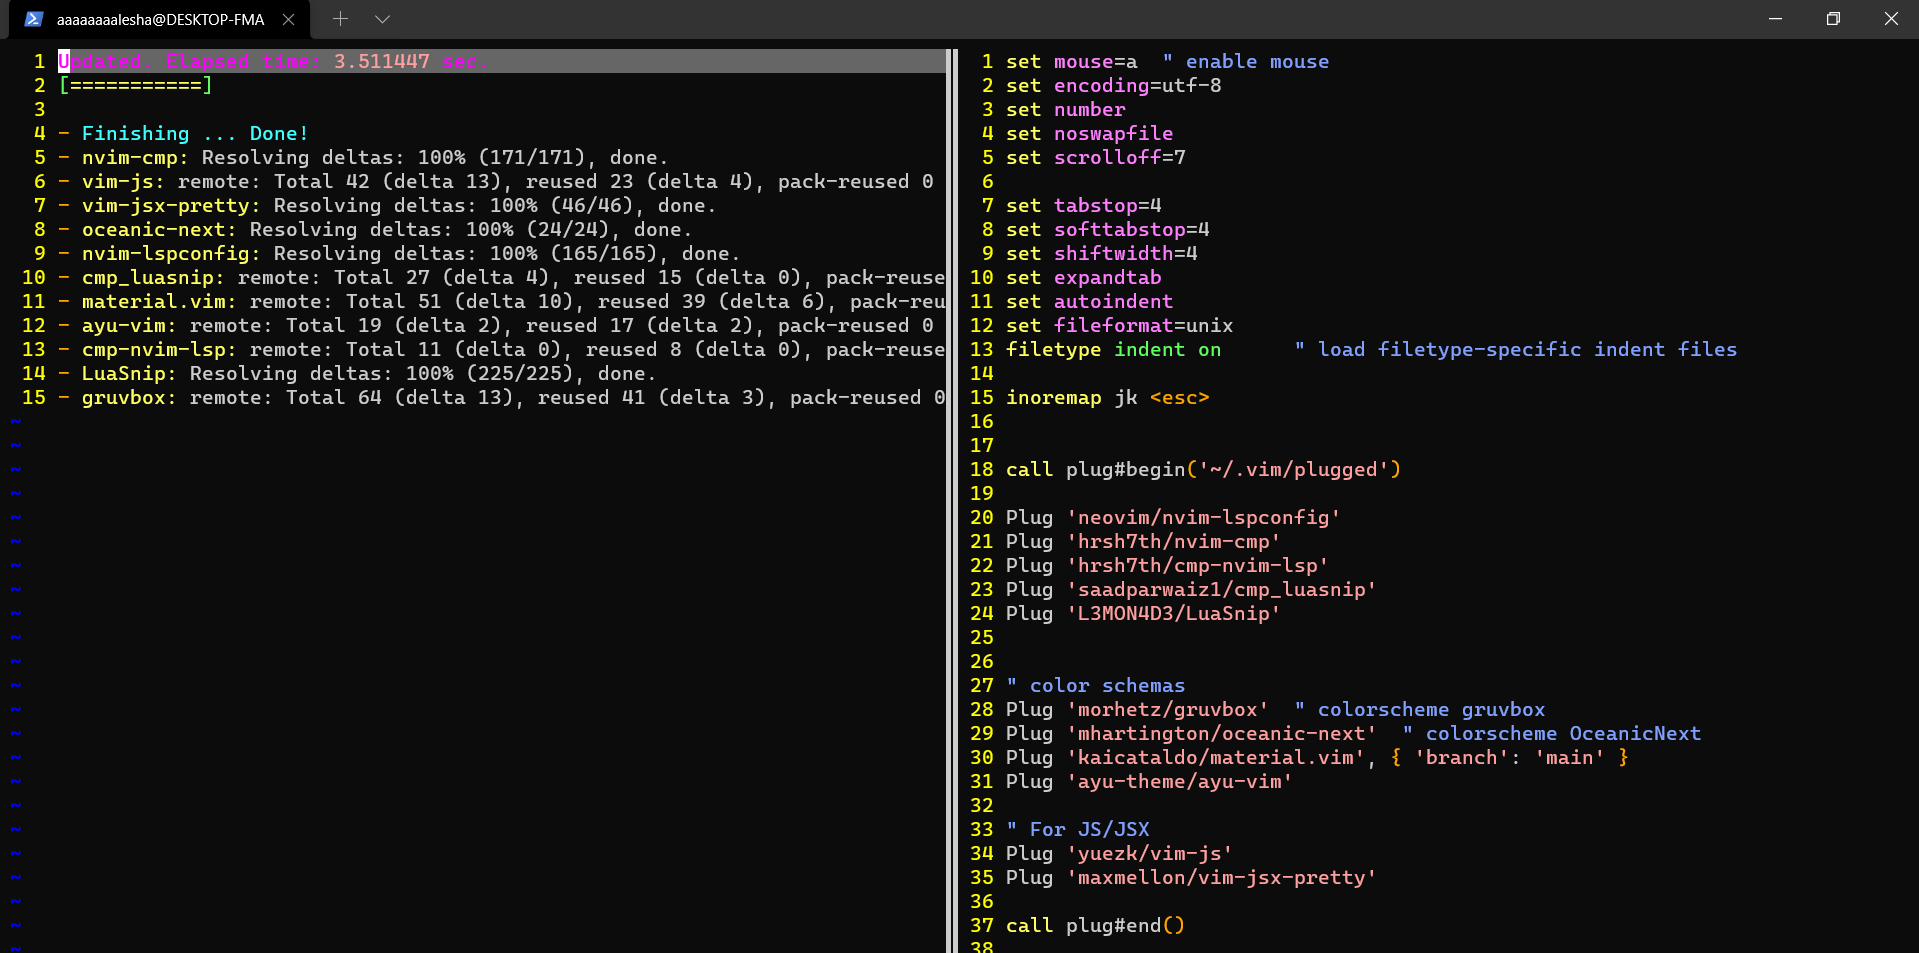
Task: Click the '" color schemas' comment
Action: pos(1095,686)
